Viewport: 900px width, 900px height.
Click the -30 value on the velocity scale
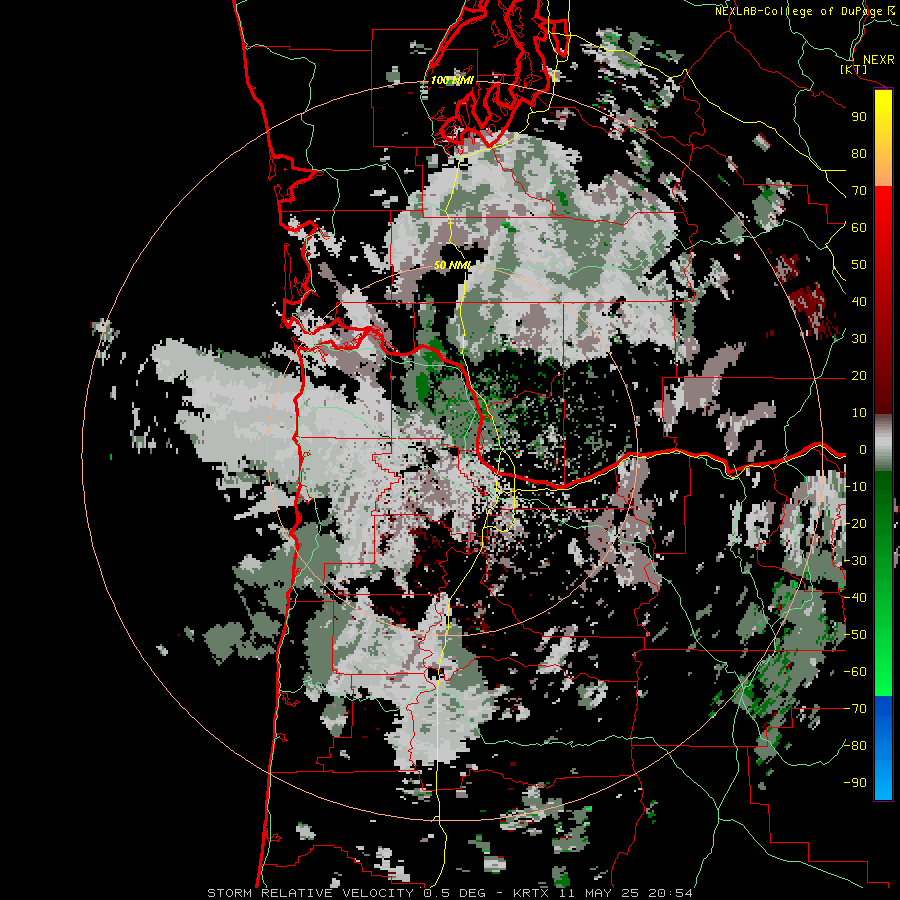(855, 561)
